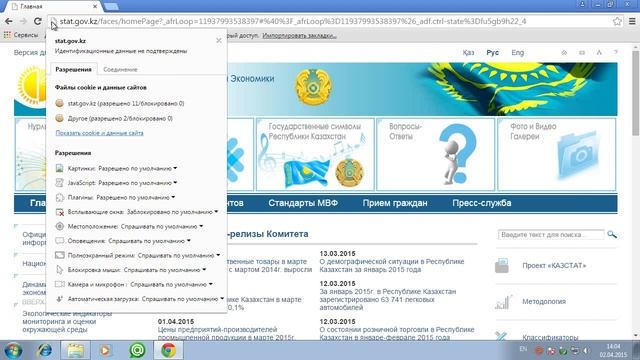Open the media player taskbar icon
The width and height of the screenshot is (640, 360).
tap(105, 350)
